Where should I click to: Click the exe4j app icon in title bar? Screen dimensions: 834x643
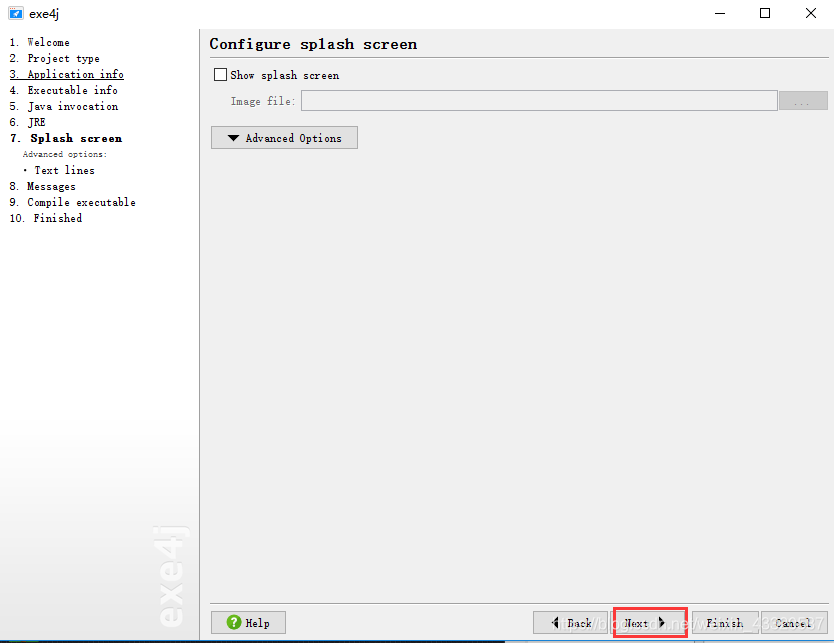point(15,13)
